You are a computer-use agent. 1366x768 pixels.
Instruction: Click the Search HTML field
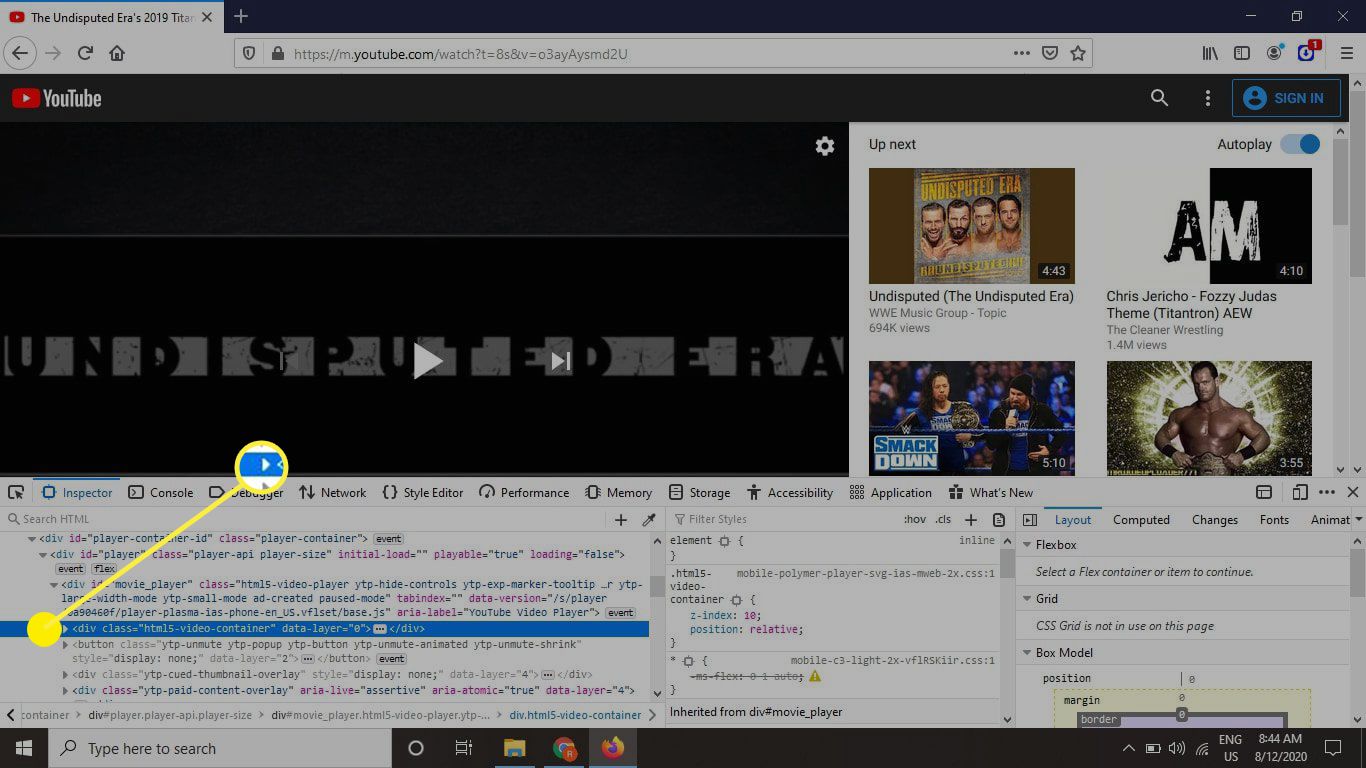[x=305, y=519]
